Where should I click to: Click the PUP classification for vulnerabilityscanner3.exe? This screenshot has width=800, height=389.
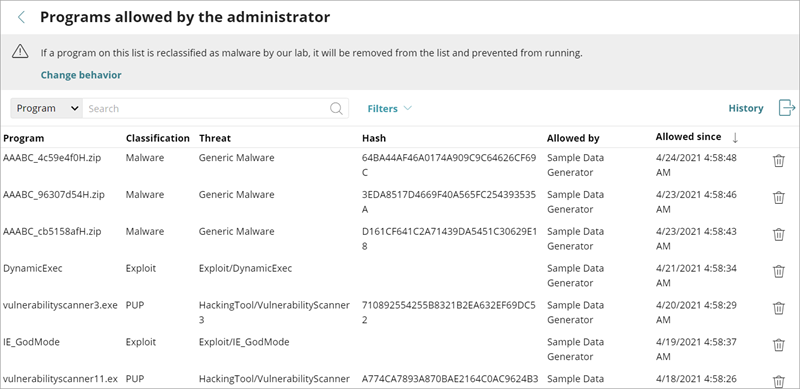pyautogui.click(x=134, y=305)
